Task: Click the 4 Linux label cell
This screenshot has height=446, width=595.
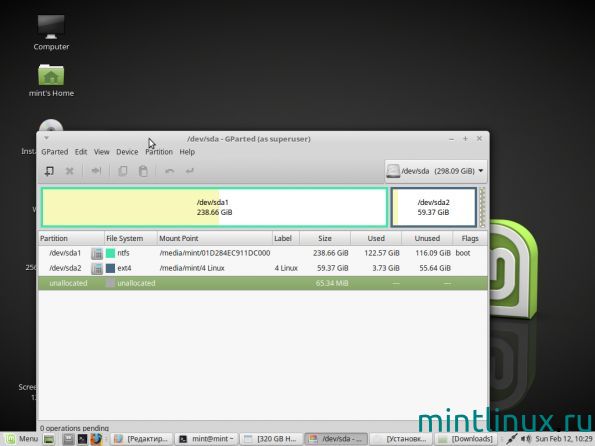Action: [286, 268]
